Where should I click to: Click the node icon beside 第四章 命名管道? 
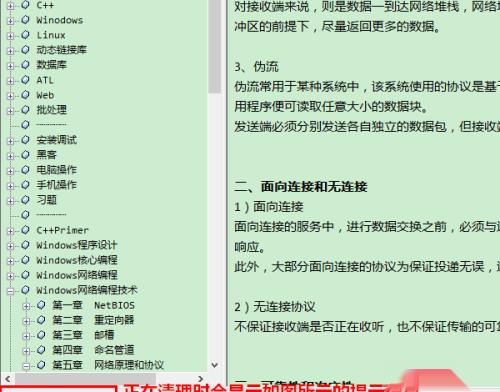click(41, 350)
